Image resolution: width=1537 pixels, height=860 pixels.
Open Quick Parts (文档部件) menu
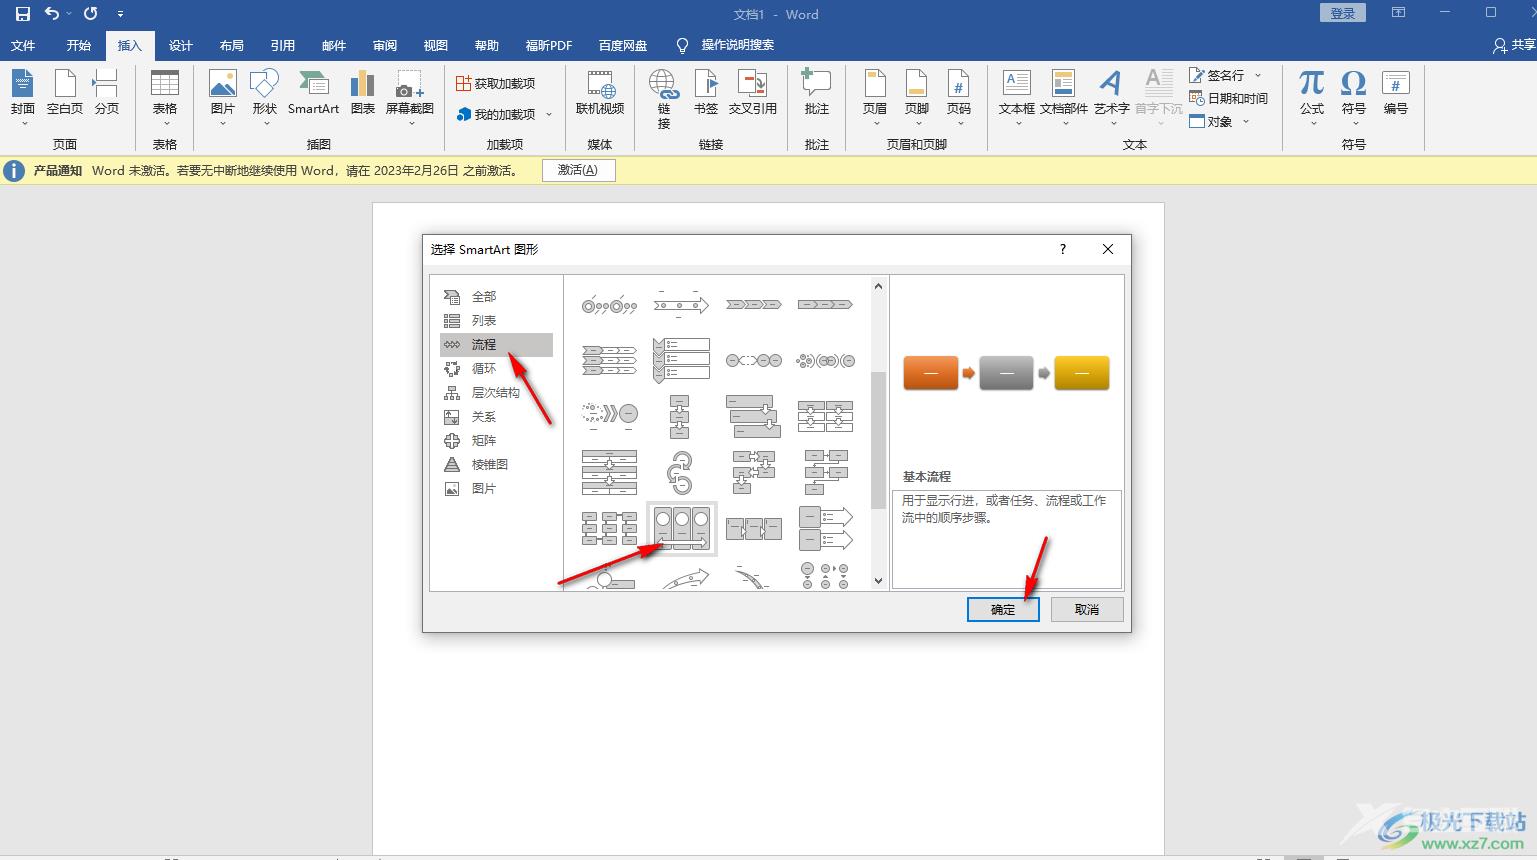click(1064, 97)
